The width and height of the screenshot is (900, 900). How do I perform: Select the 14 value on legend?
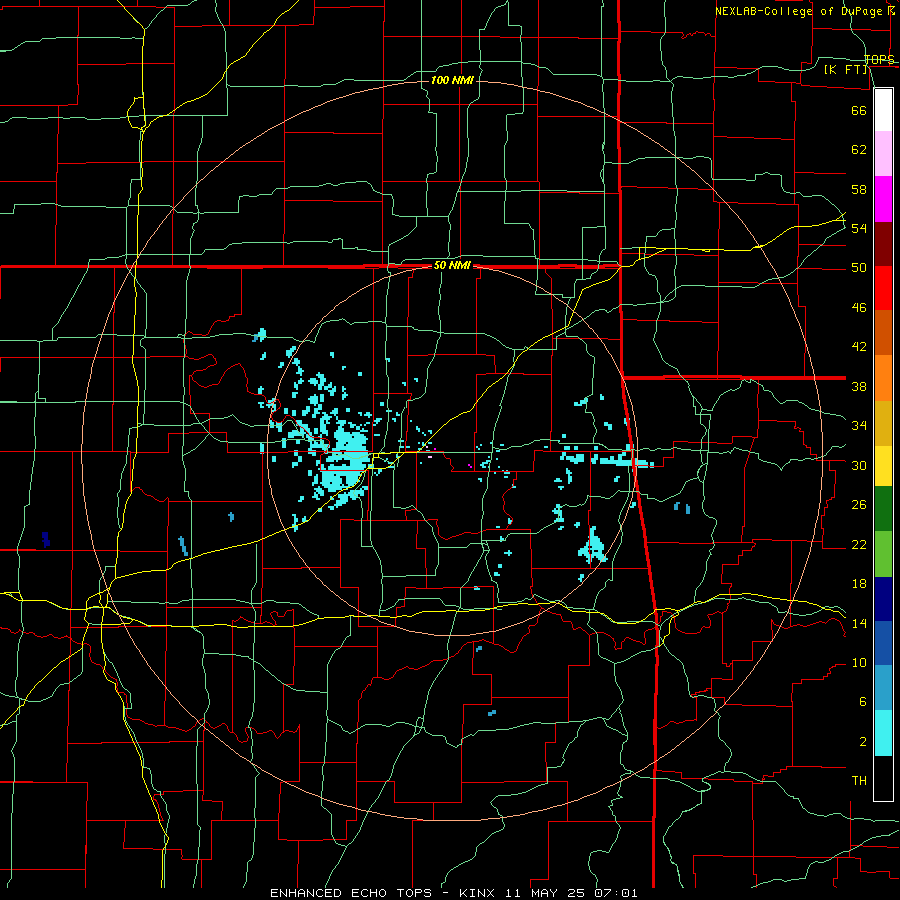click(859, 623)
